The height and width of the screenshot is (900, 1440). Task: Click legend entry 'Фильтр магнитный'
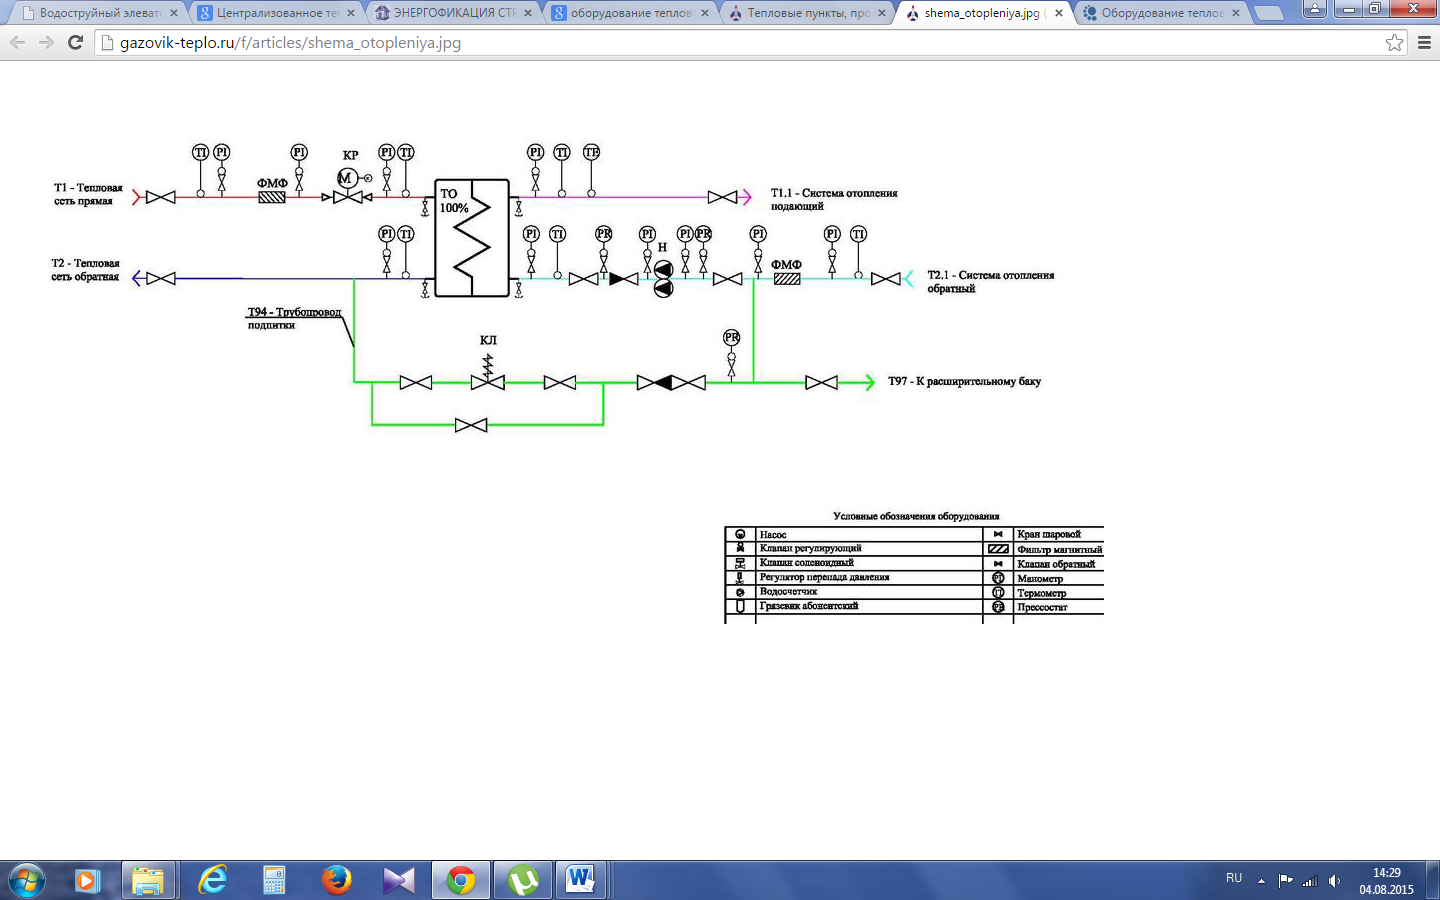[1059, 549]
